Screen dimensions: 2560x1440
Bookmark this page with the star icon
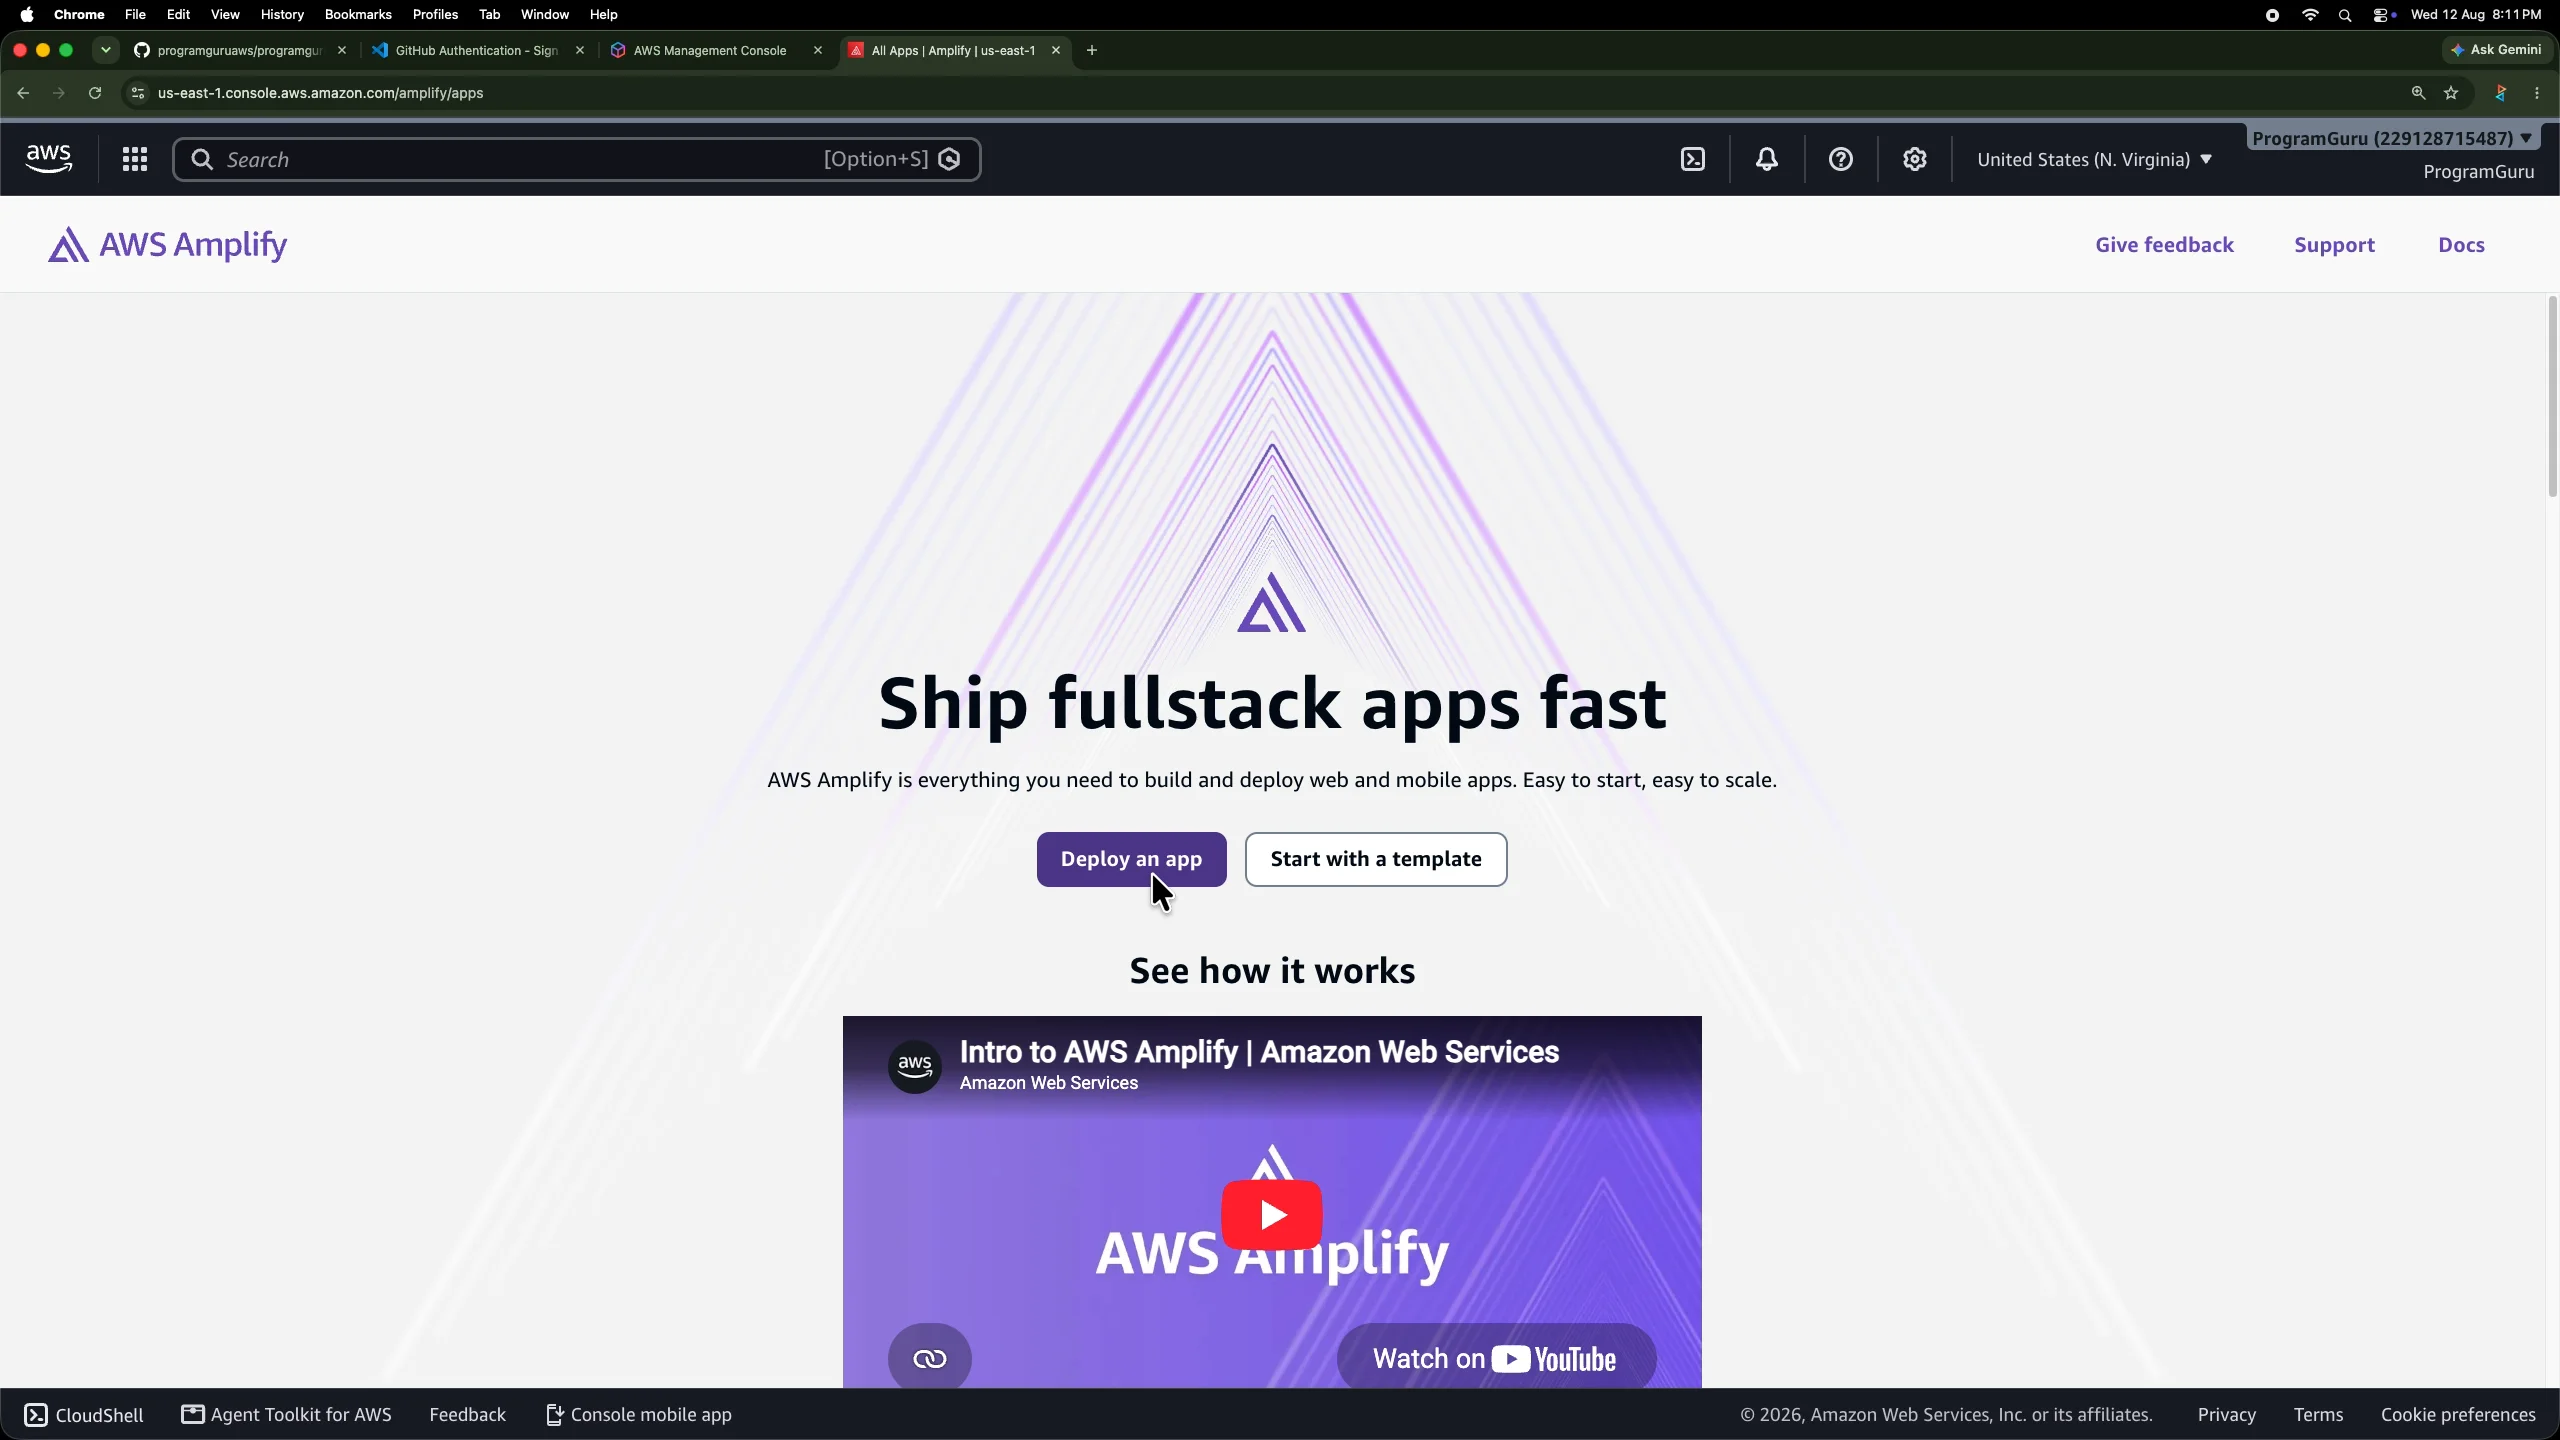point(2451,93)
